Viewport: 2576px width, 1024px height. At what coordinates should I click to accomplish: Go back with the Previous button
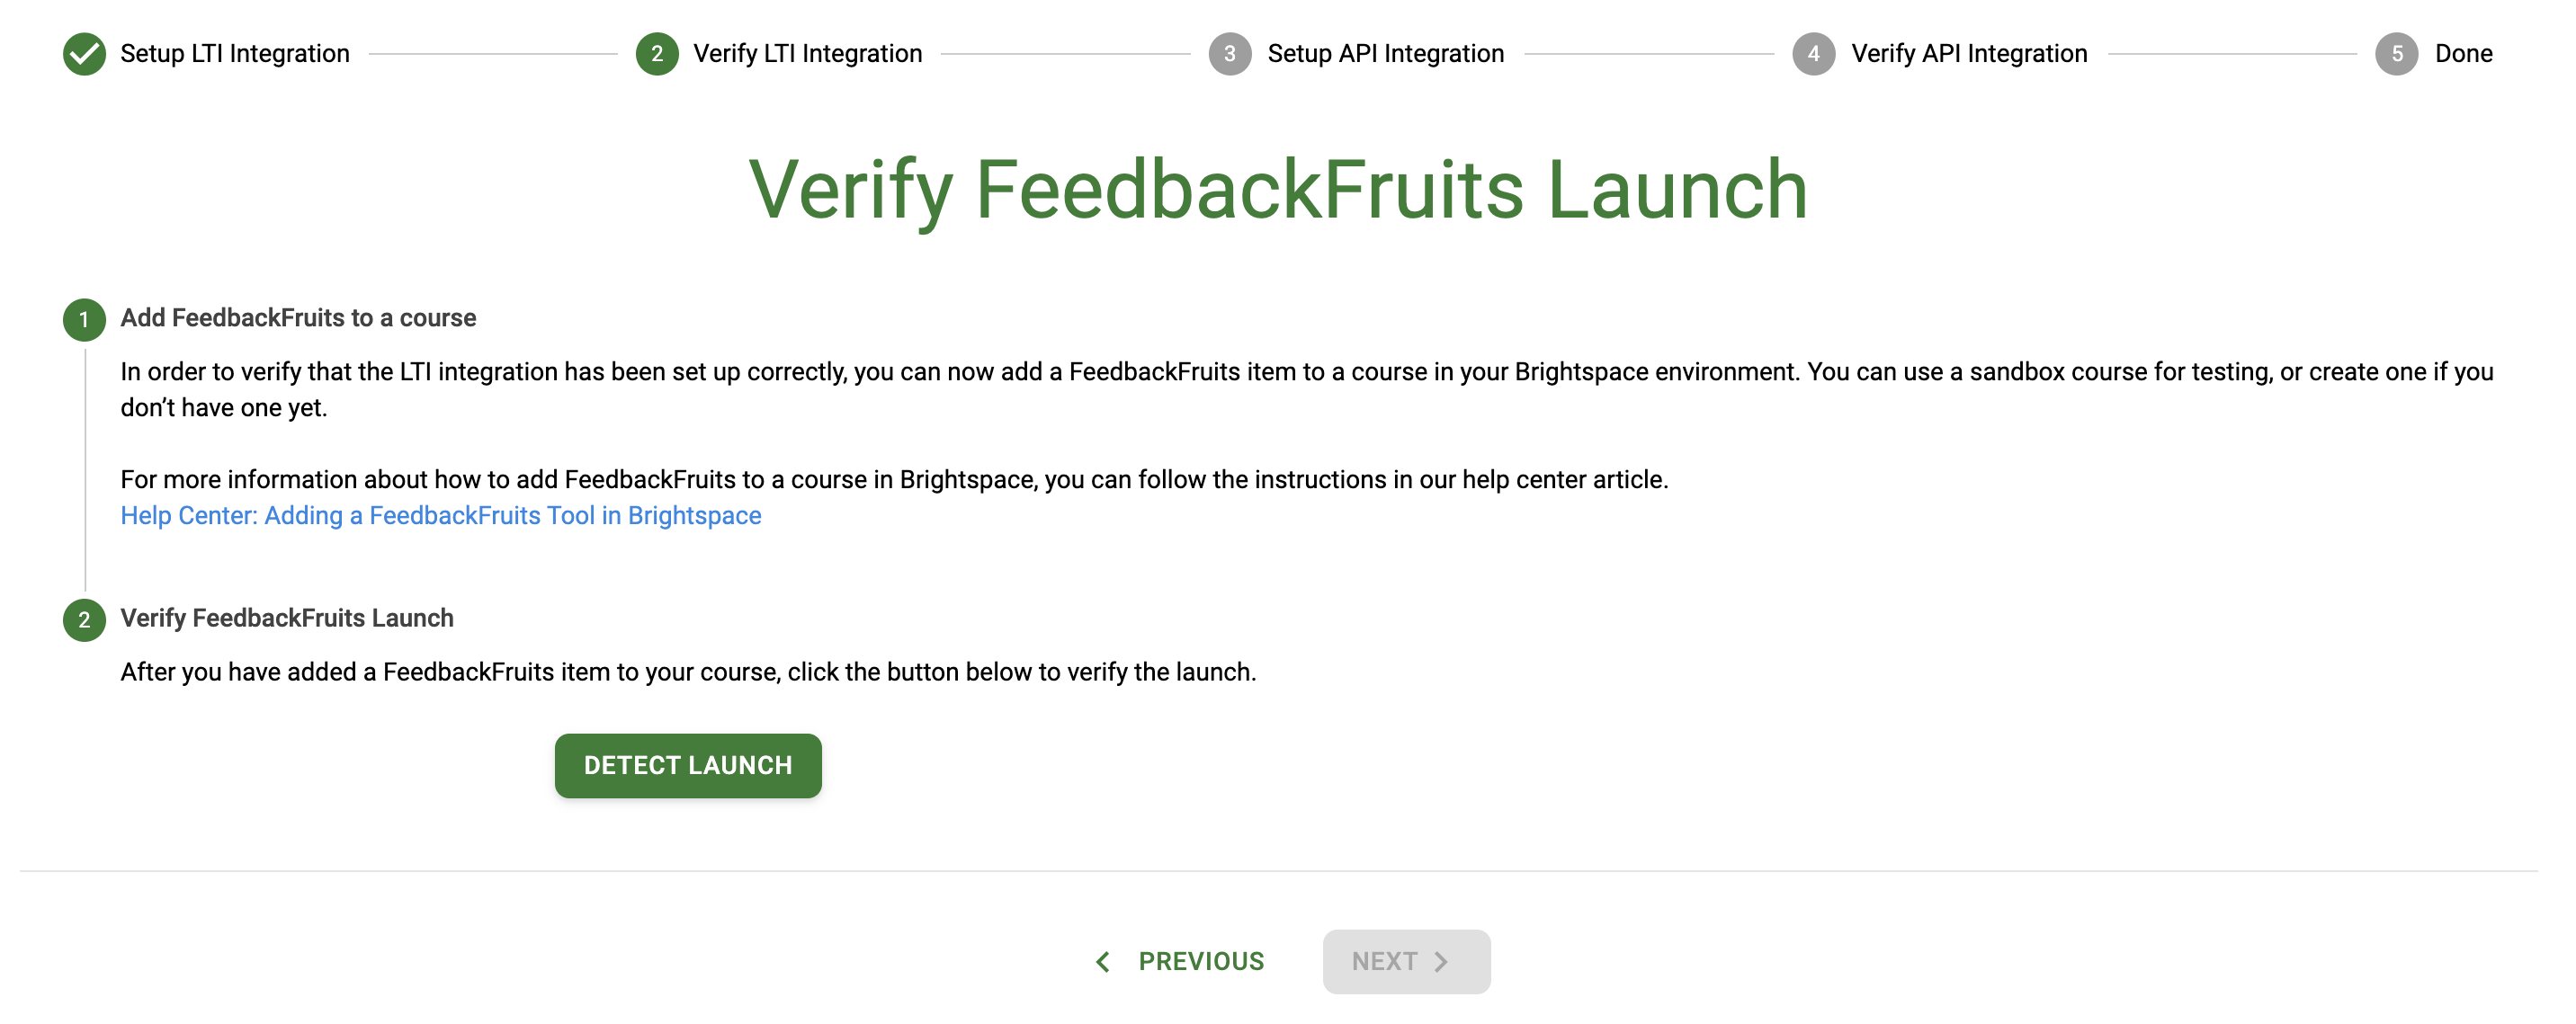(1180, 962)
